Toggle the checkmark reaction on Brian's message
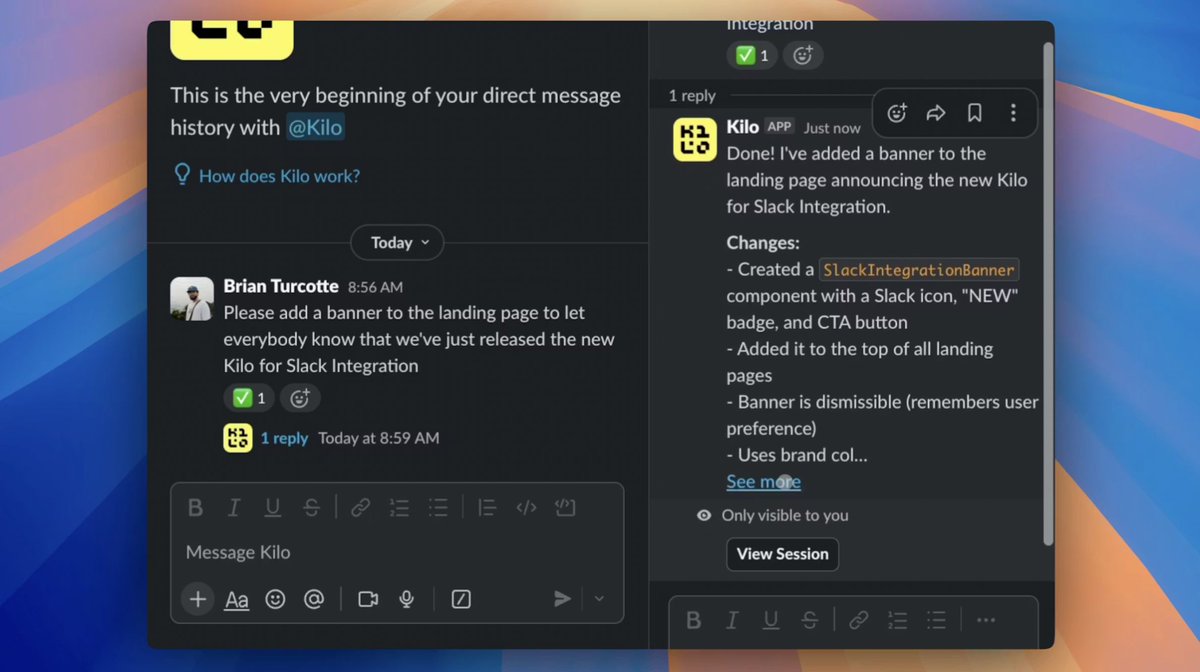This screenshot has width=1200, height=672. pyautogui.click(x=248, y=398)
